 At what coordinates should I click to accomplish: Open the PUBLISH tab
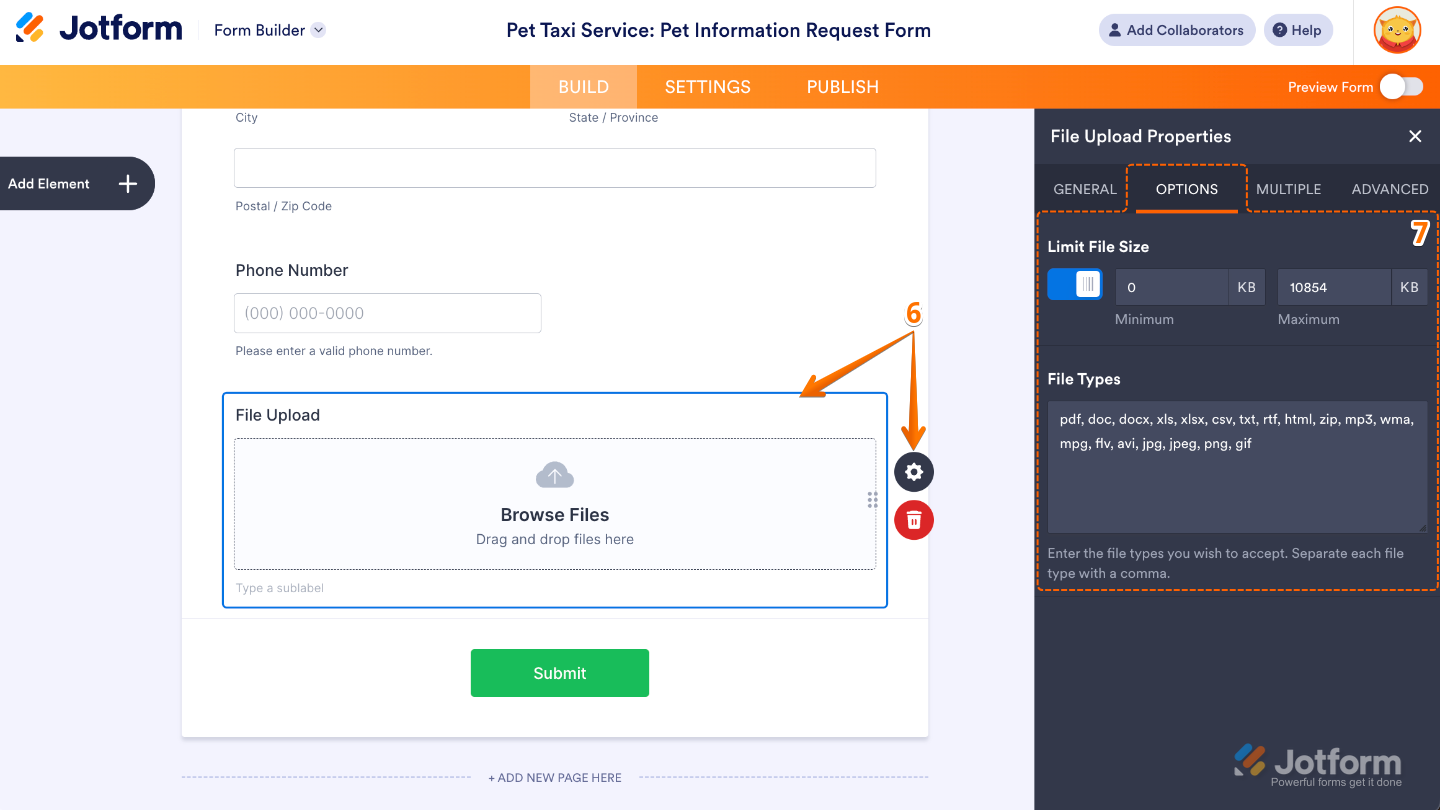tap(842, 87)
